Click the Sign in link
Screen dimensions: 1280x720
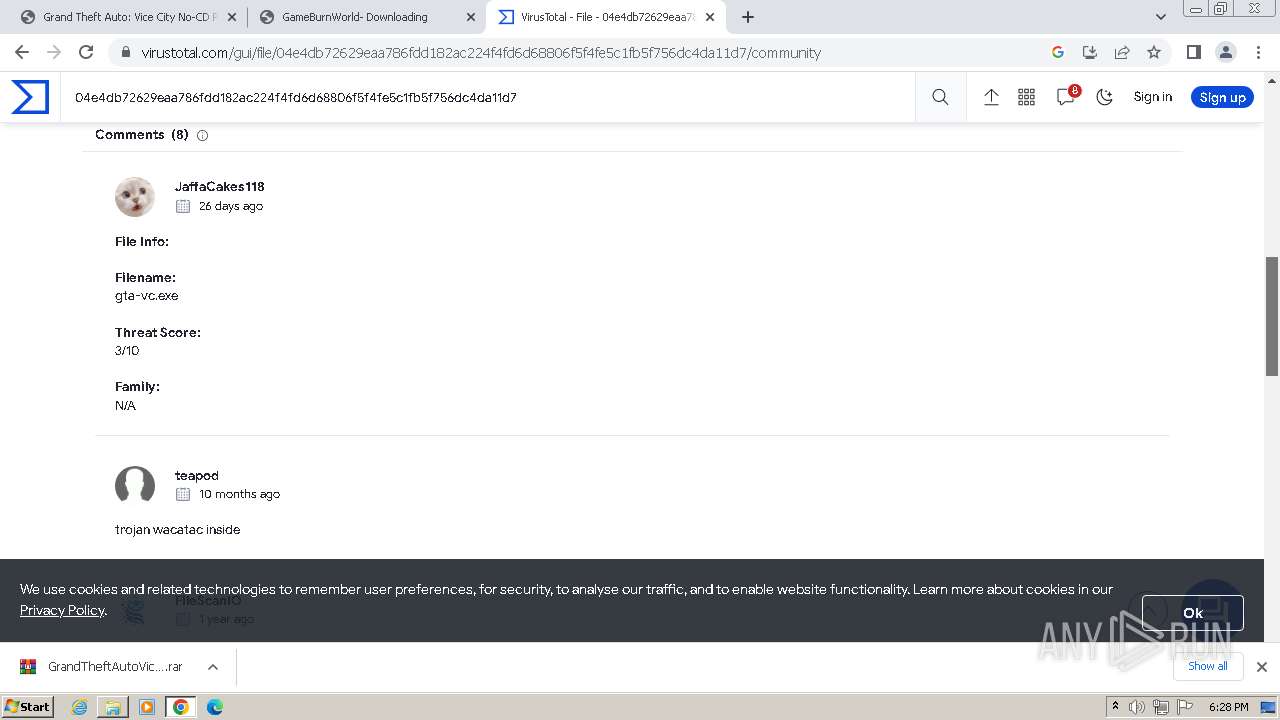click(1152, 97)
